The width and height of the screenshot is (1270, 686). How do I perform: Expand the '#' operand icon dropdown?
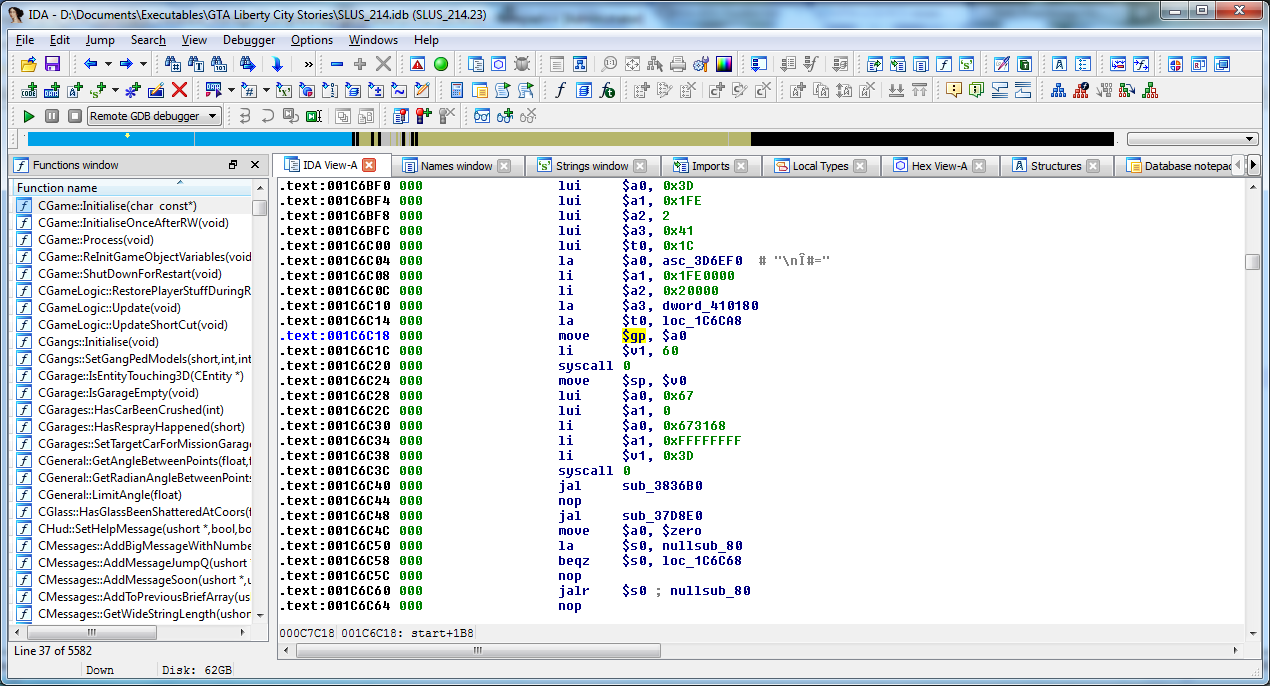(x=266, y=90)
